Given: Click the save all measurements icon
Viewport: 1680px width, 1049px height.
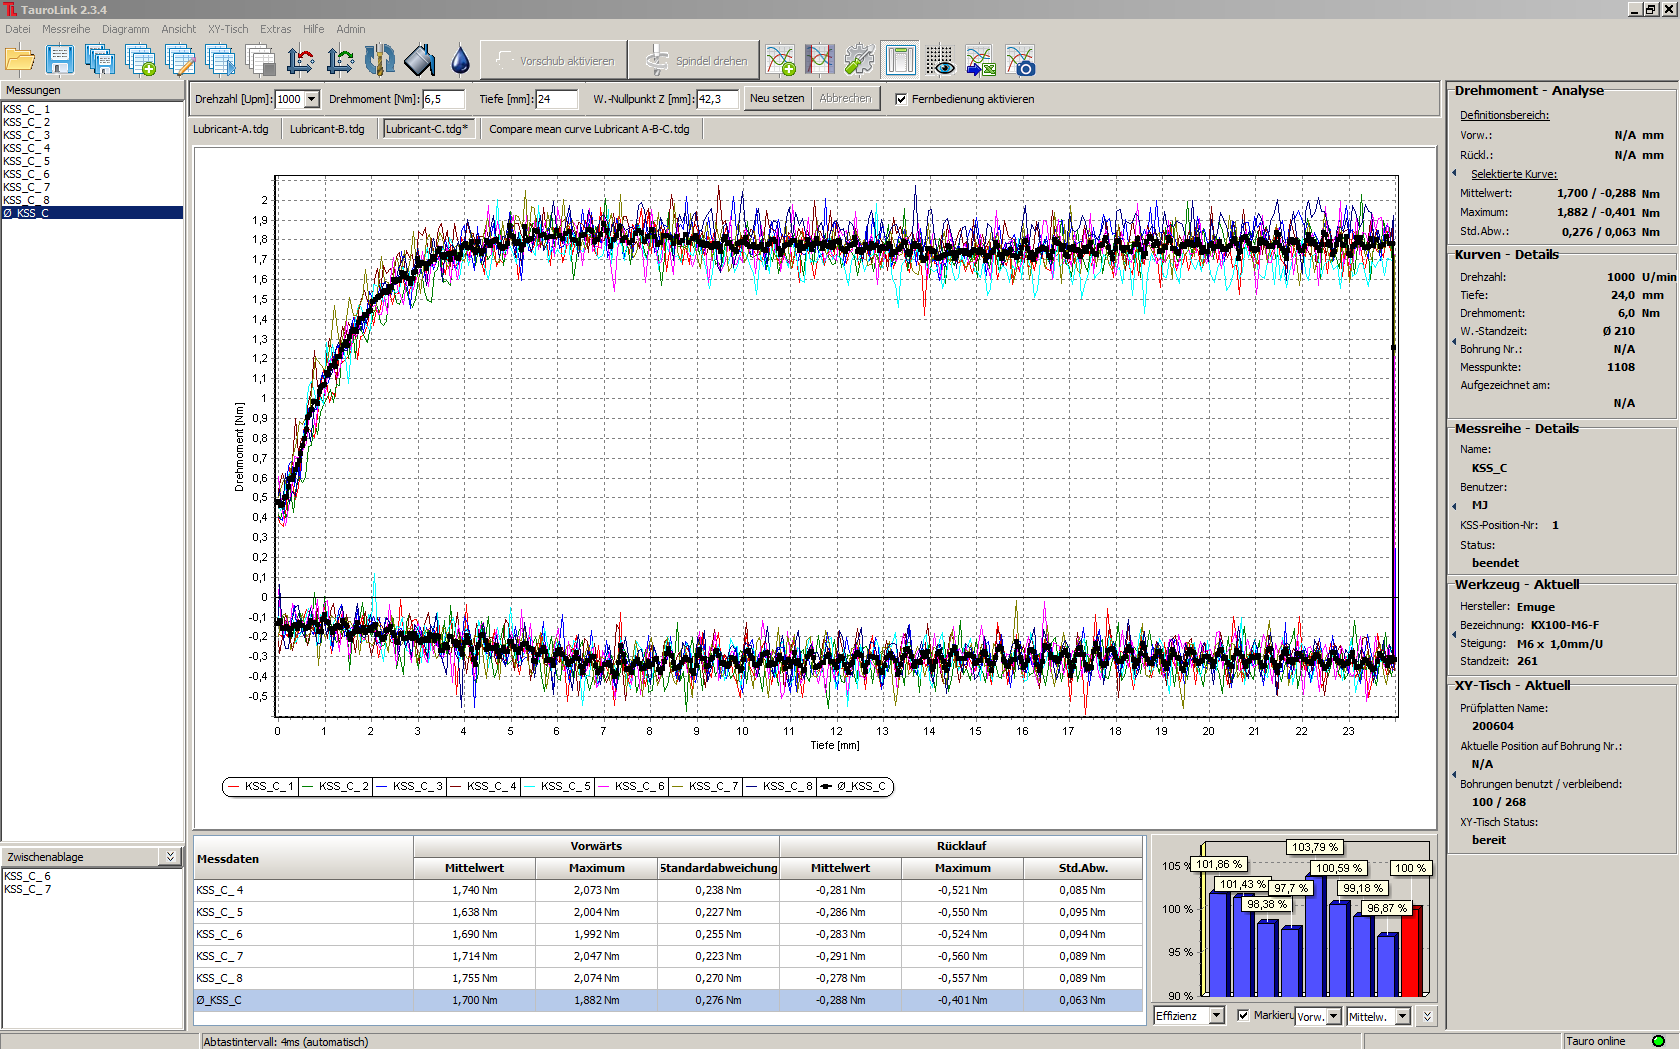Looking at the screenshot, I should tap(100, 60).
